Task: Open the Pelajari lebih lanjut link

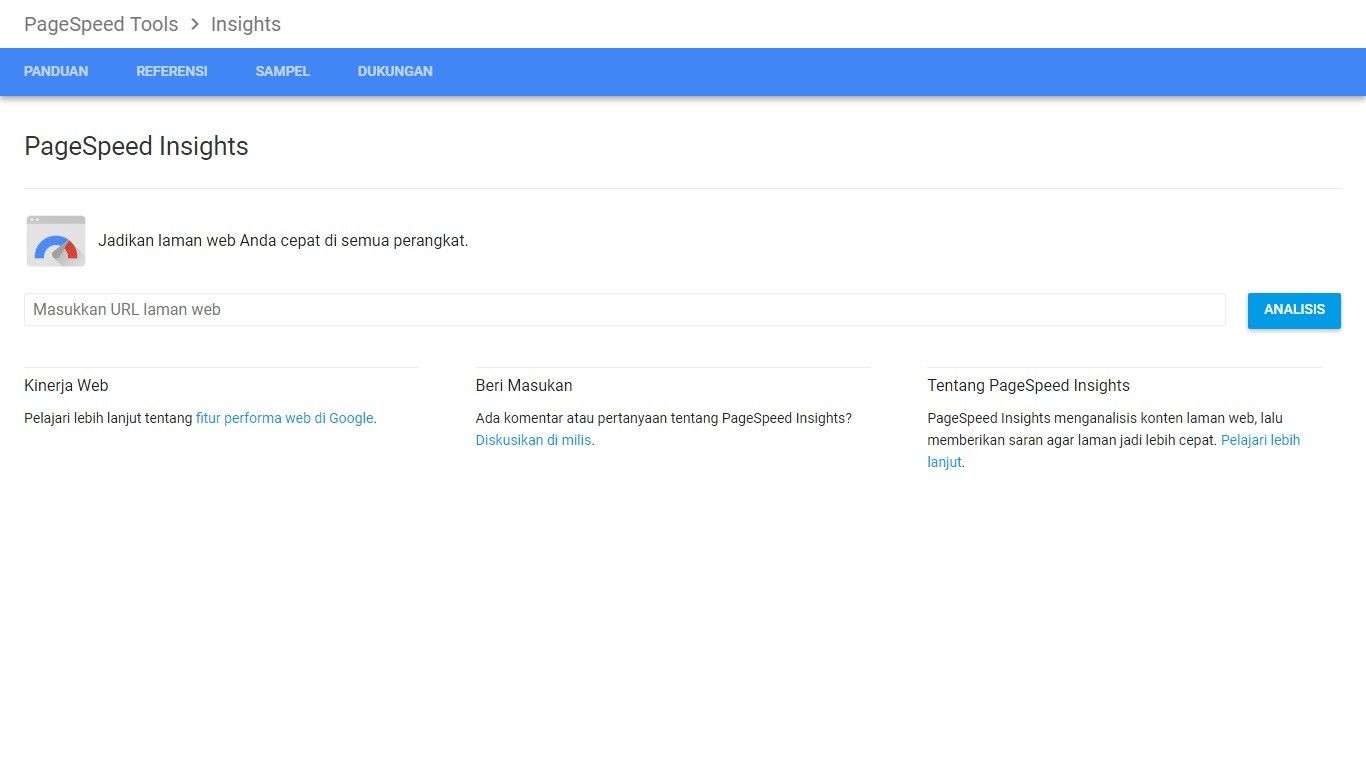Action: pyautogui.click(x=1260, y=440)
